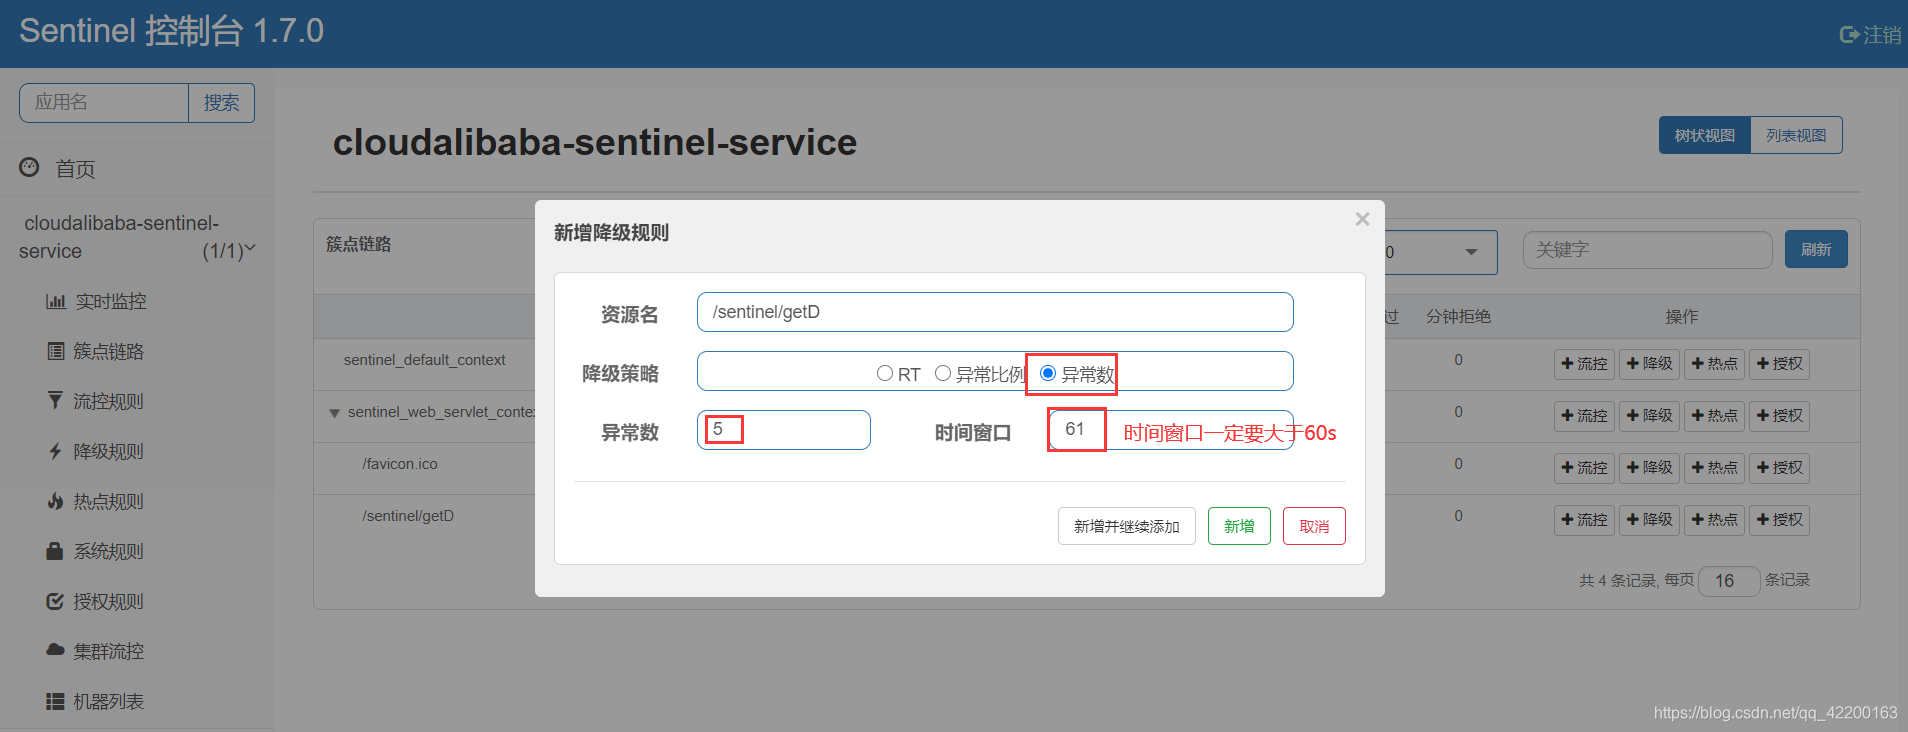Close the 新增降级规则 dialog
The height and width of the screenshot is (732, 1908).
[x=1362, y=219]
